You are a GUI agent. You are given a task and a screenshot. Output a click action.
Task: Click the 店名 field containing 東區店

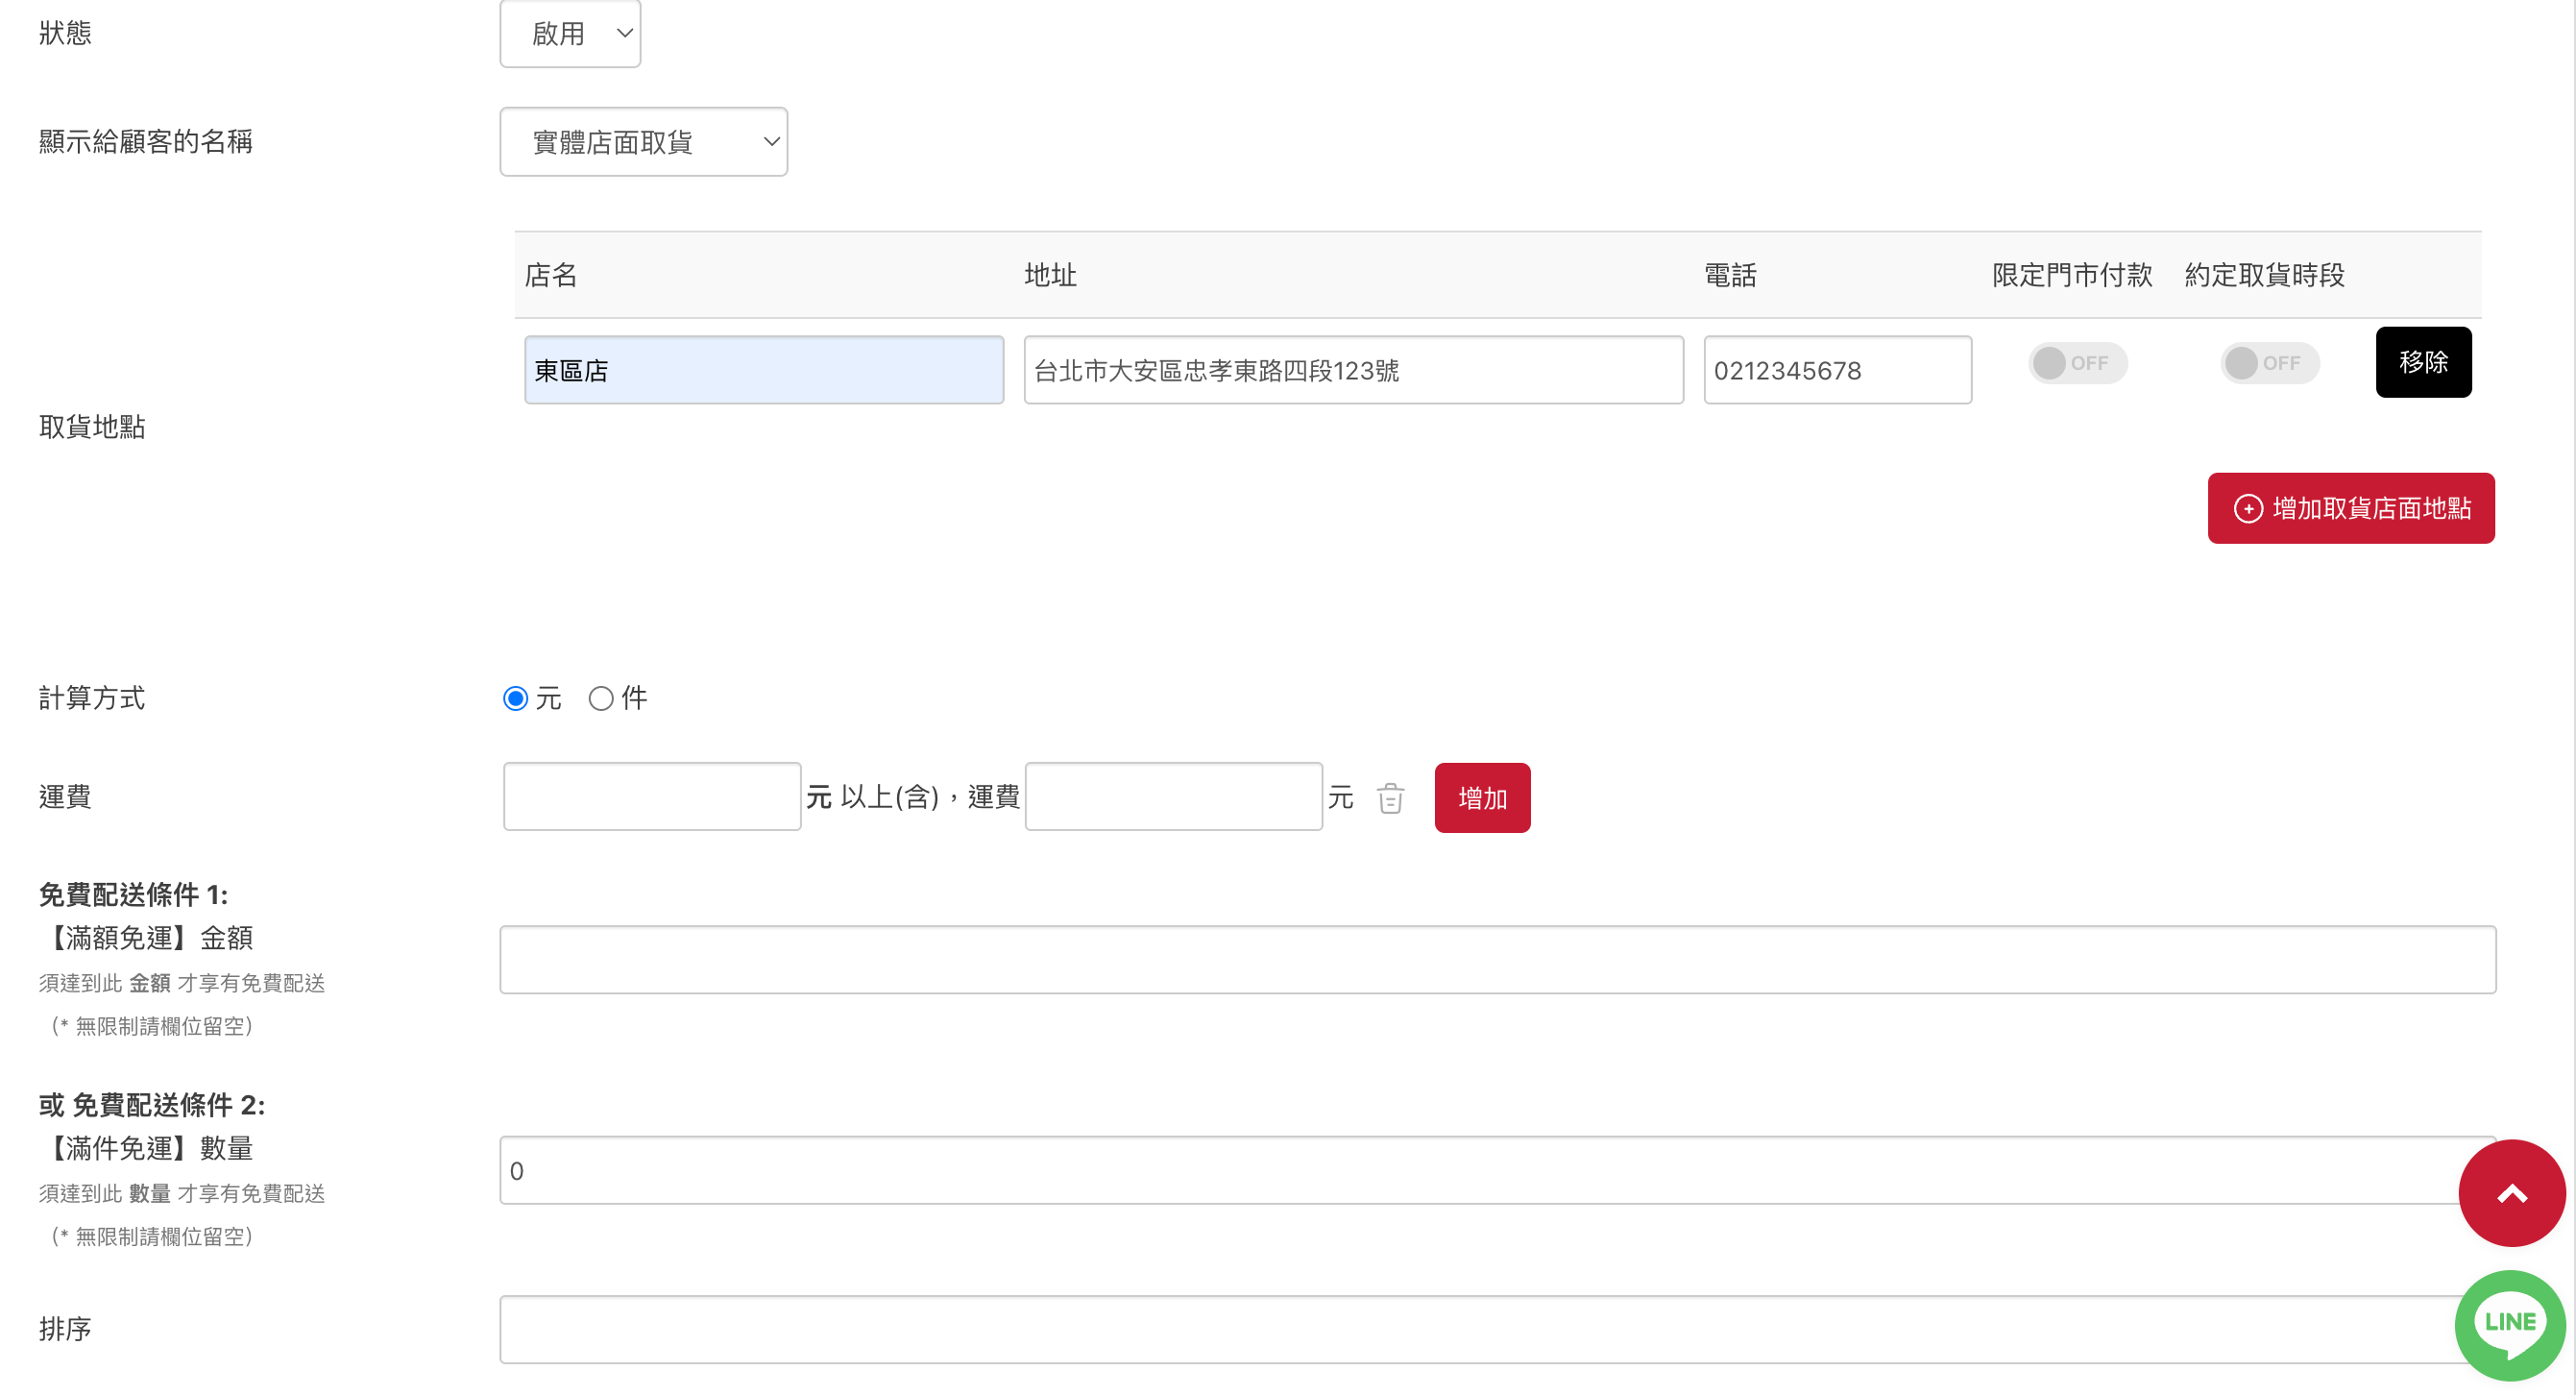coord(763,370)
